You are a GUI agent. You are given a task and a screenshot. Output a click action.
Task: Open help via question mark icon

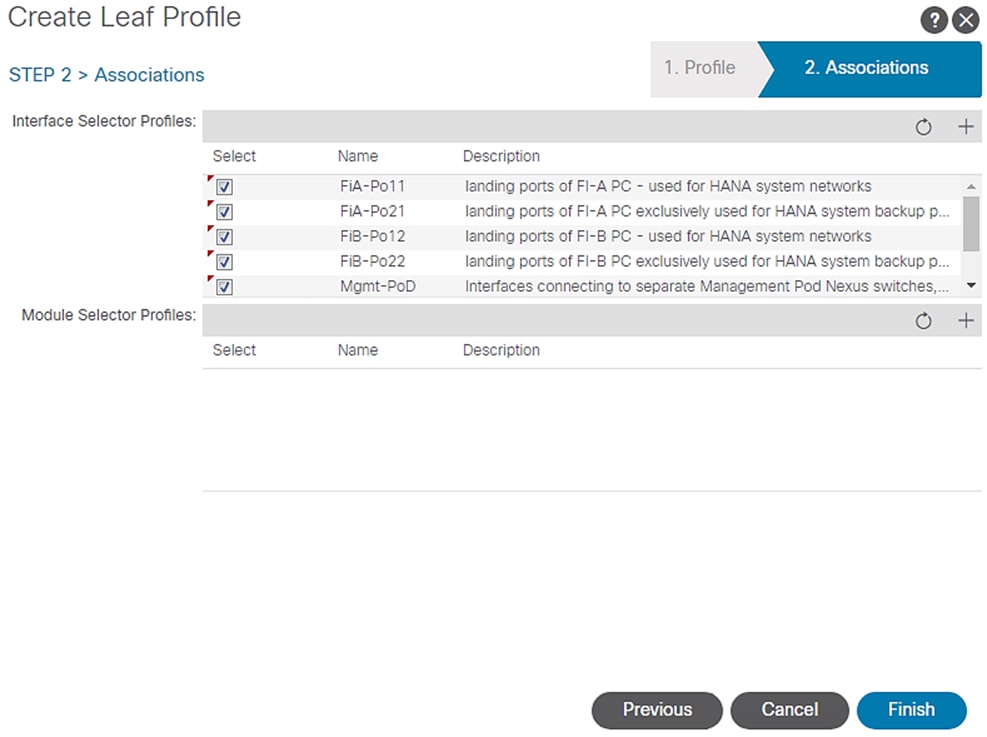click(x=933, y=20)
